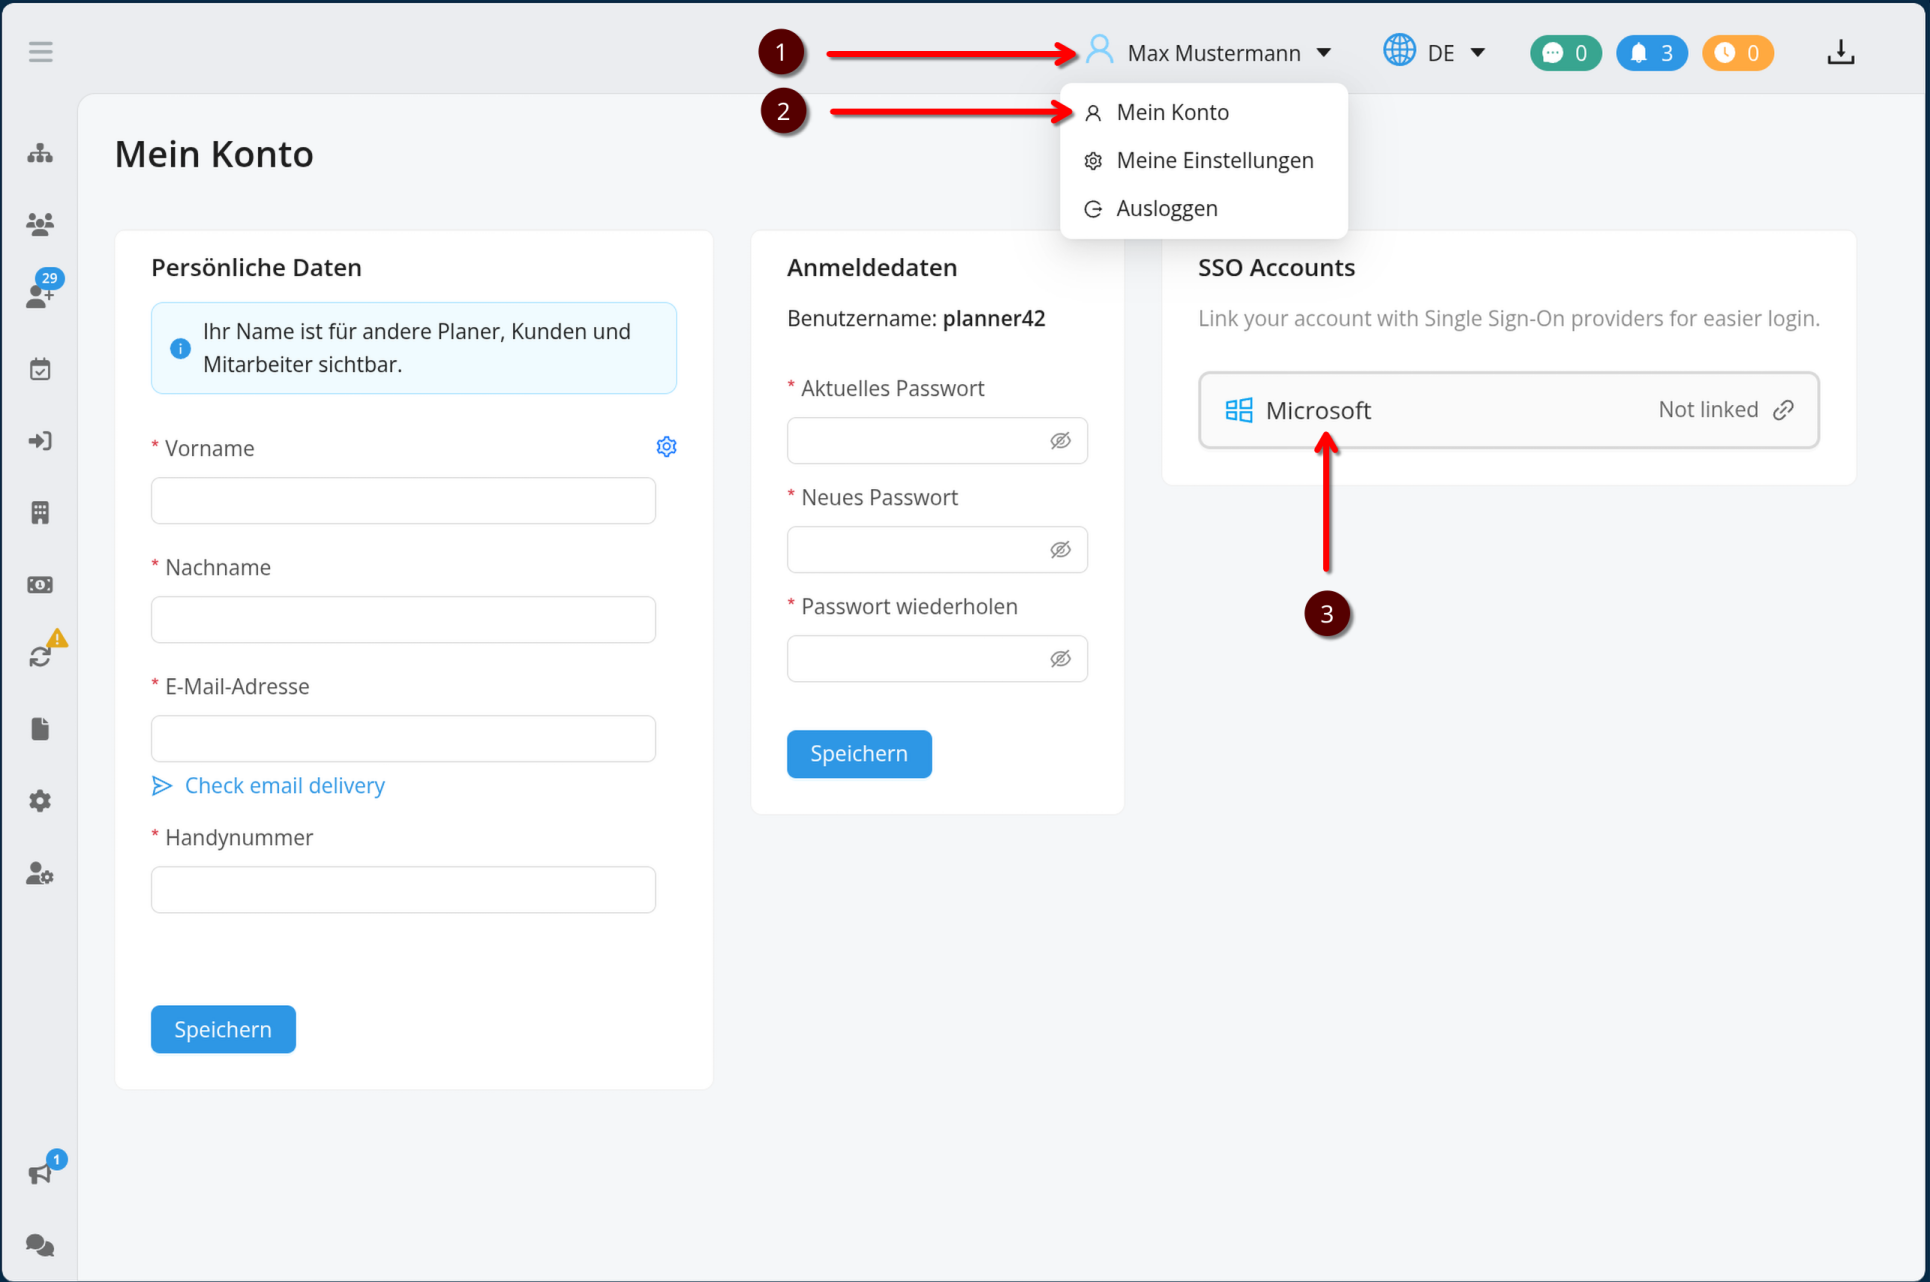Image resolution: width=1930 pixels, height=1282 pixels.
Task: Open the hamburger menu icon
Action: coord(40,52)
